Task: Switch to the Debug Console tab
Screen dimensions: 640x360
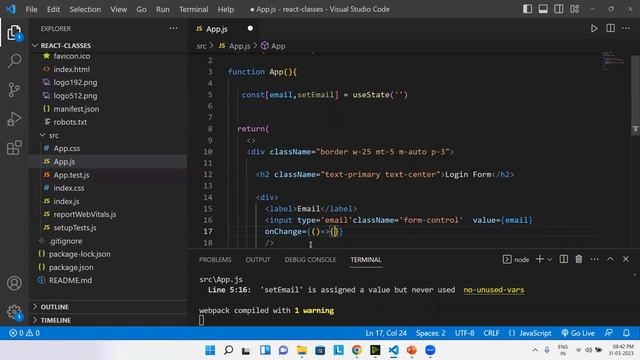Action: (310, 260)
